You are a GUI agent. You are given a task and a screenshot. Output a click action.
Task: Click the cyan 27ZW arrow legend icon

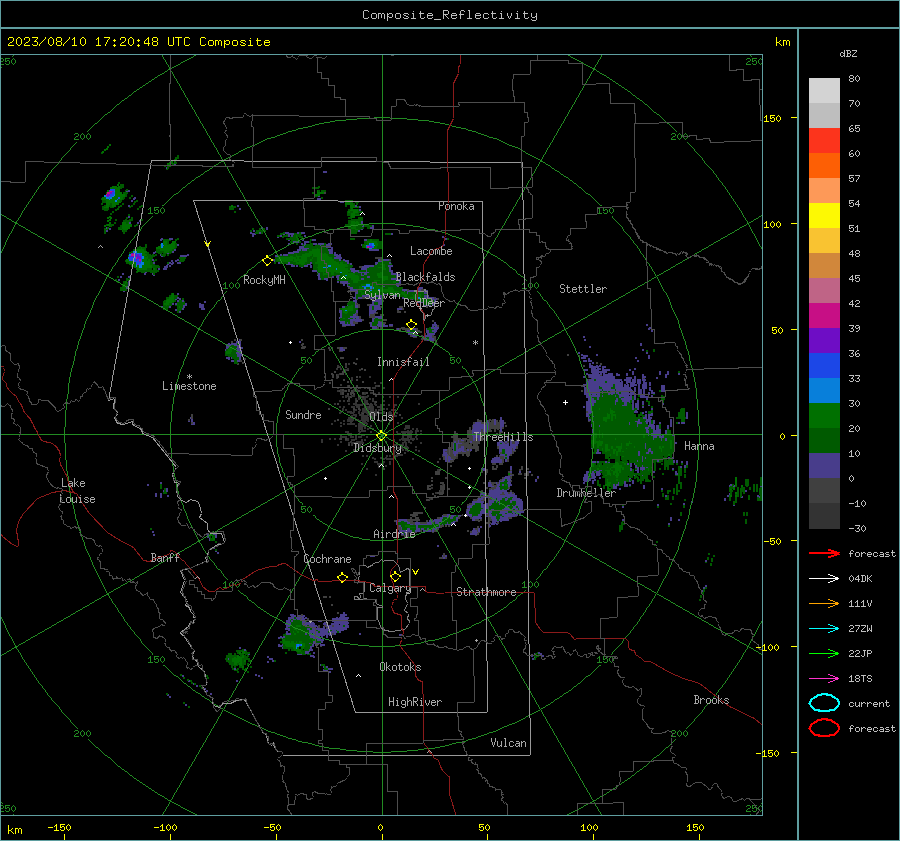coord(824,629)
